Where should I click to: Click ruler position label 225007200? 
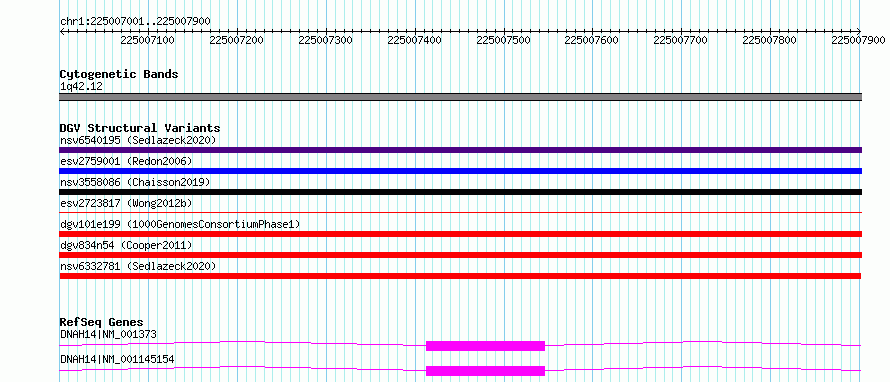[237, 40]
